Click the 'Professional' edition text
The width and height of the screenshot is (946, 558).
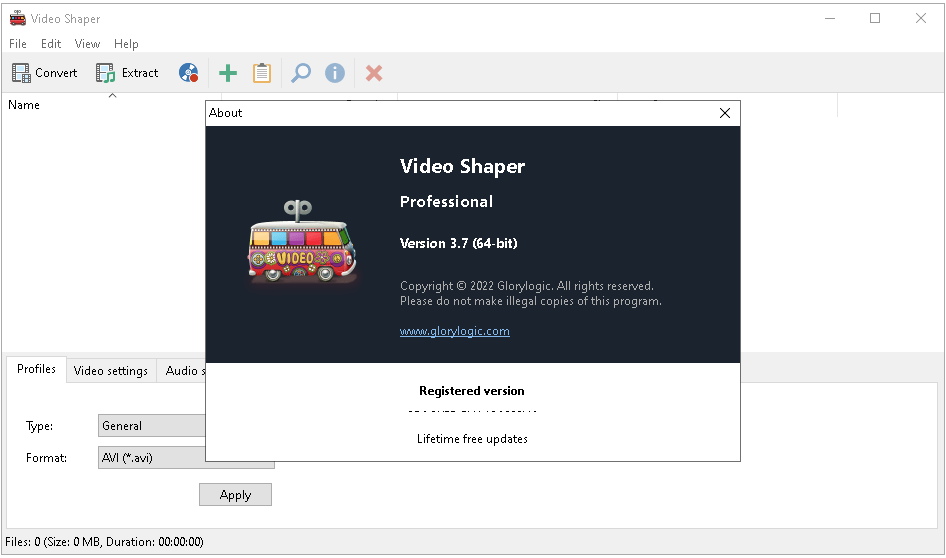446,201
